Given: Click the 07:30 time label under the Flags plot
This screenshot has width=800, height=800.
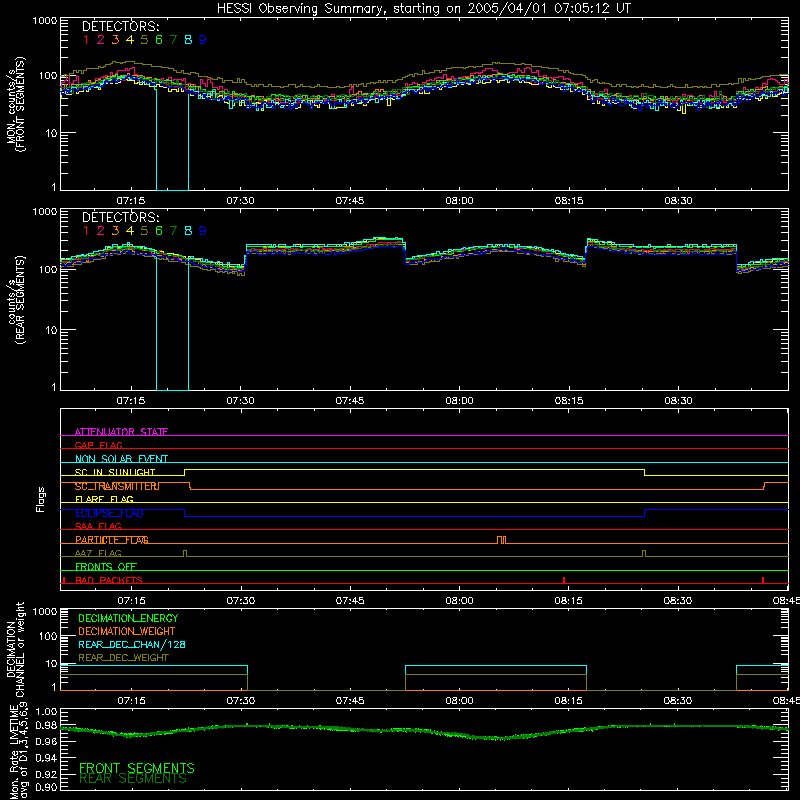Looking at the screenshot, I should coord(241,601).
